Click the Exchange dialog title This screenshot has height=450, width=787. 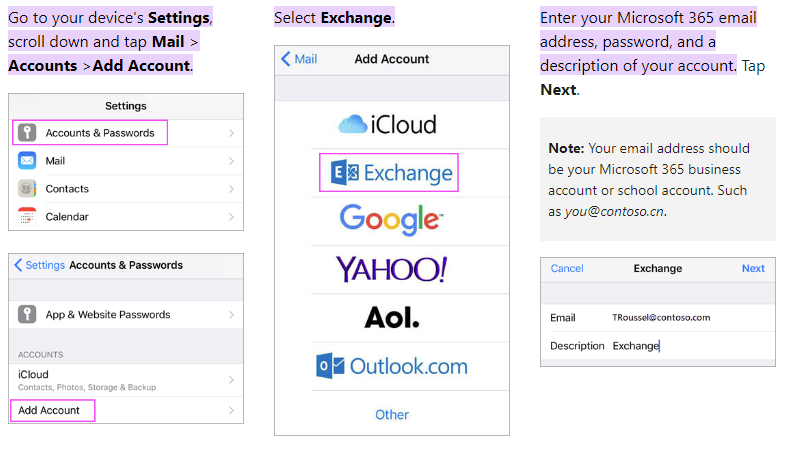[x=658, y=268]
